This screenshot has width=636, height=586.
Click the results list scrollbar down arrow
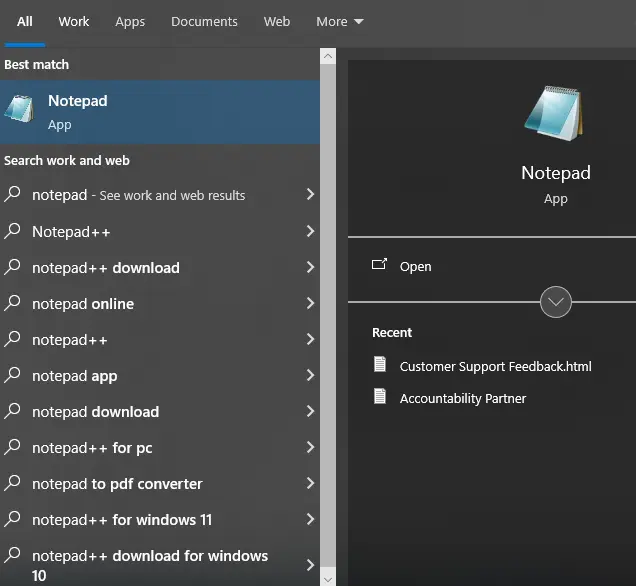[x=328, y=579]
